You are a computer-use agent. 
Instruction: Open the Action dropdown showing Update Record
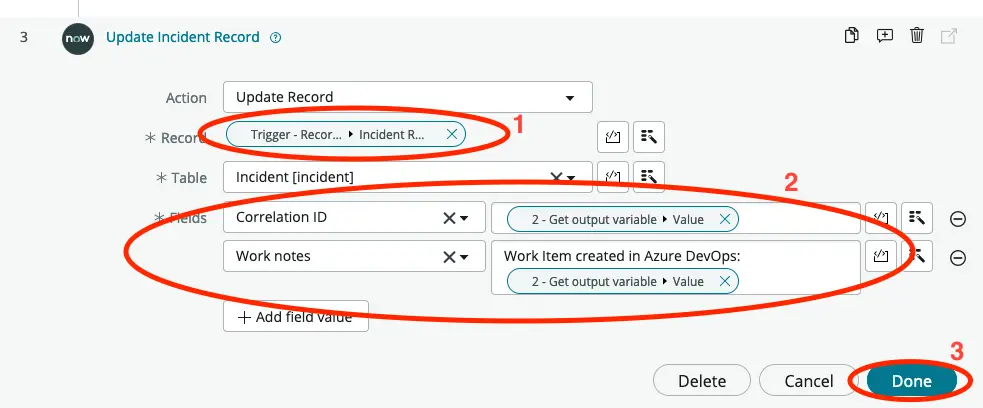(407, 97)
